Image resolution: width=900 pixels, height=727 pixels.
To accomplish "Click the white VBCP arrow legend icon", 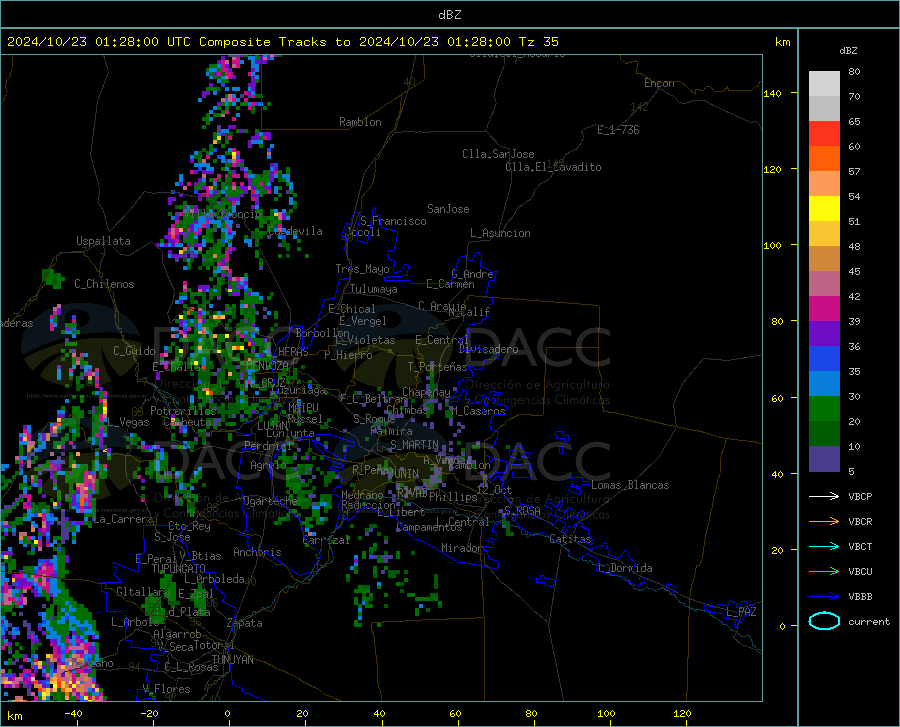I will pyautogui.click(x=824, y=496).
